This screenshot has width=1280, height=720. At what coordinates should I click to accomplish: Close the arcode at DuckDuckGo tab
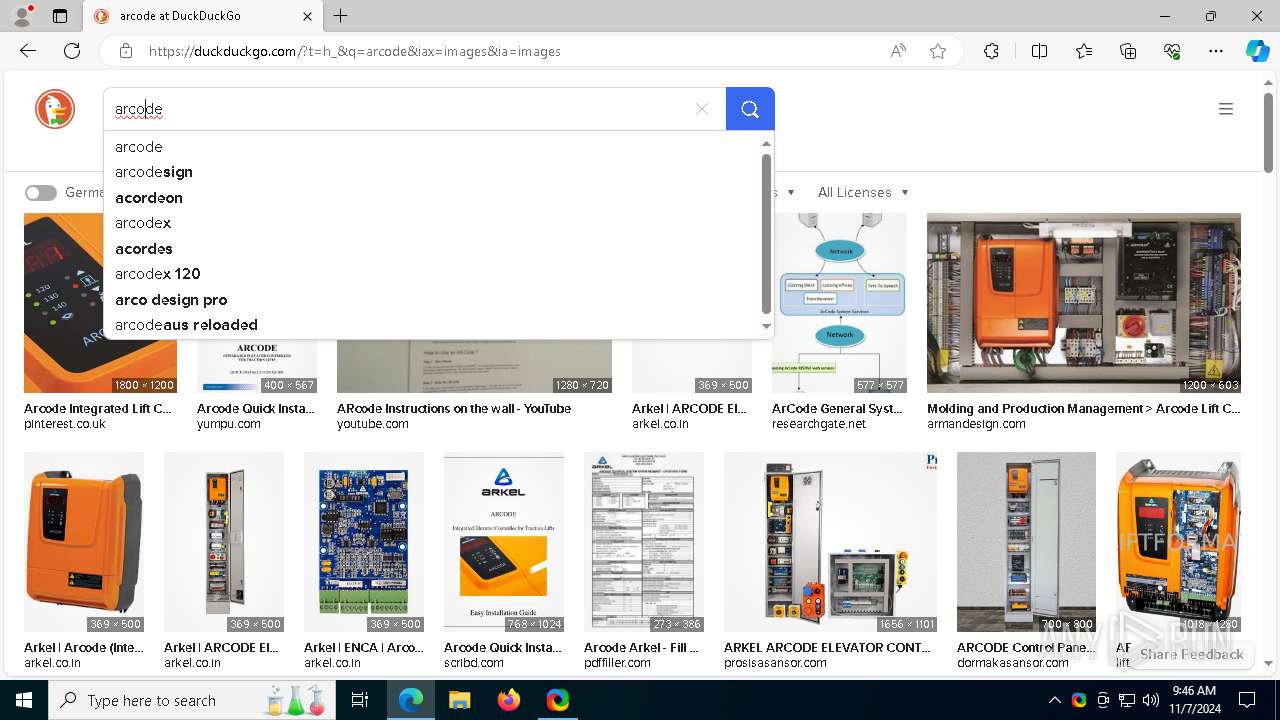click(307, 16)
